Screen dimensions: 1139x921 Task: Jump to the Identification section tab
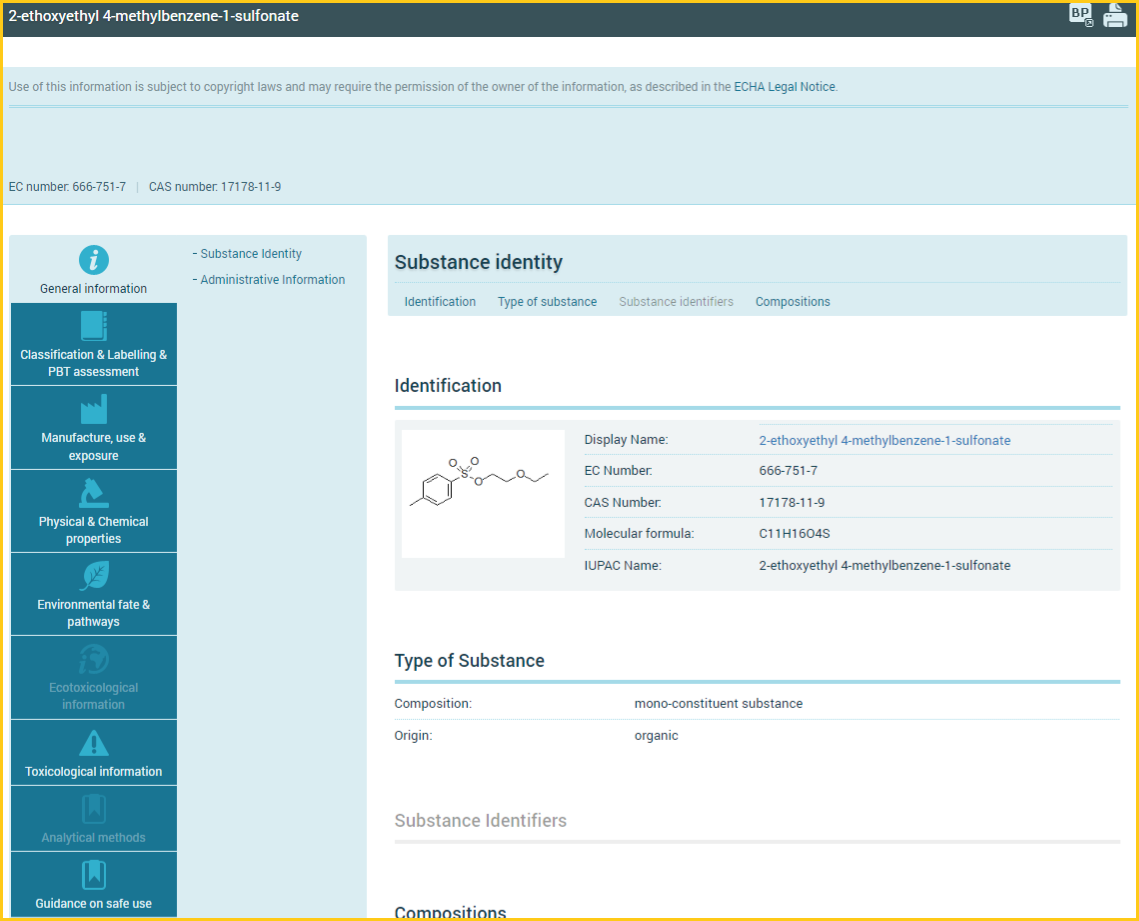[x=440, y=302]
